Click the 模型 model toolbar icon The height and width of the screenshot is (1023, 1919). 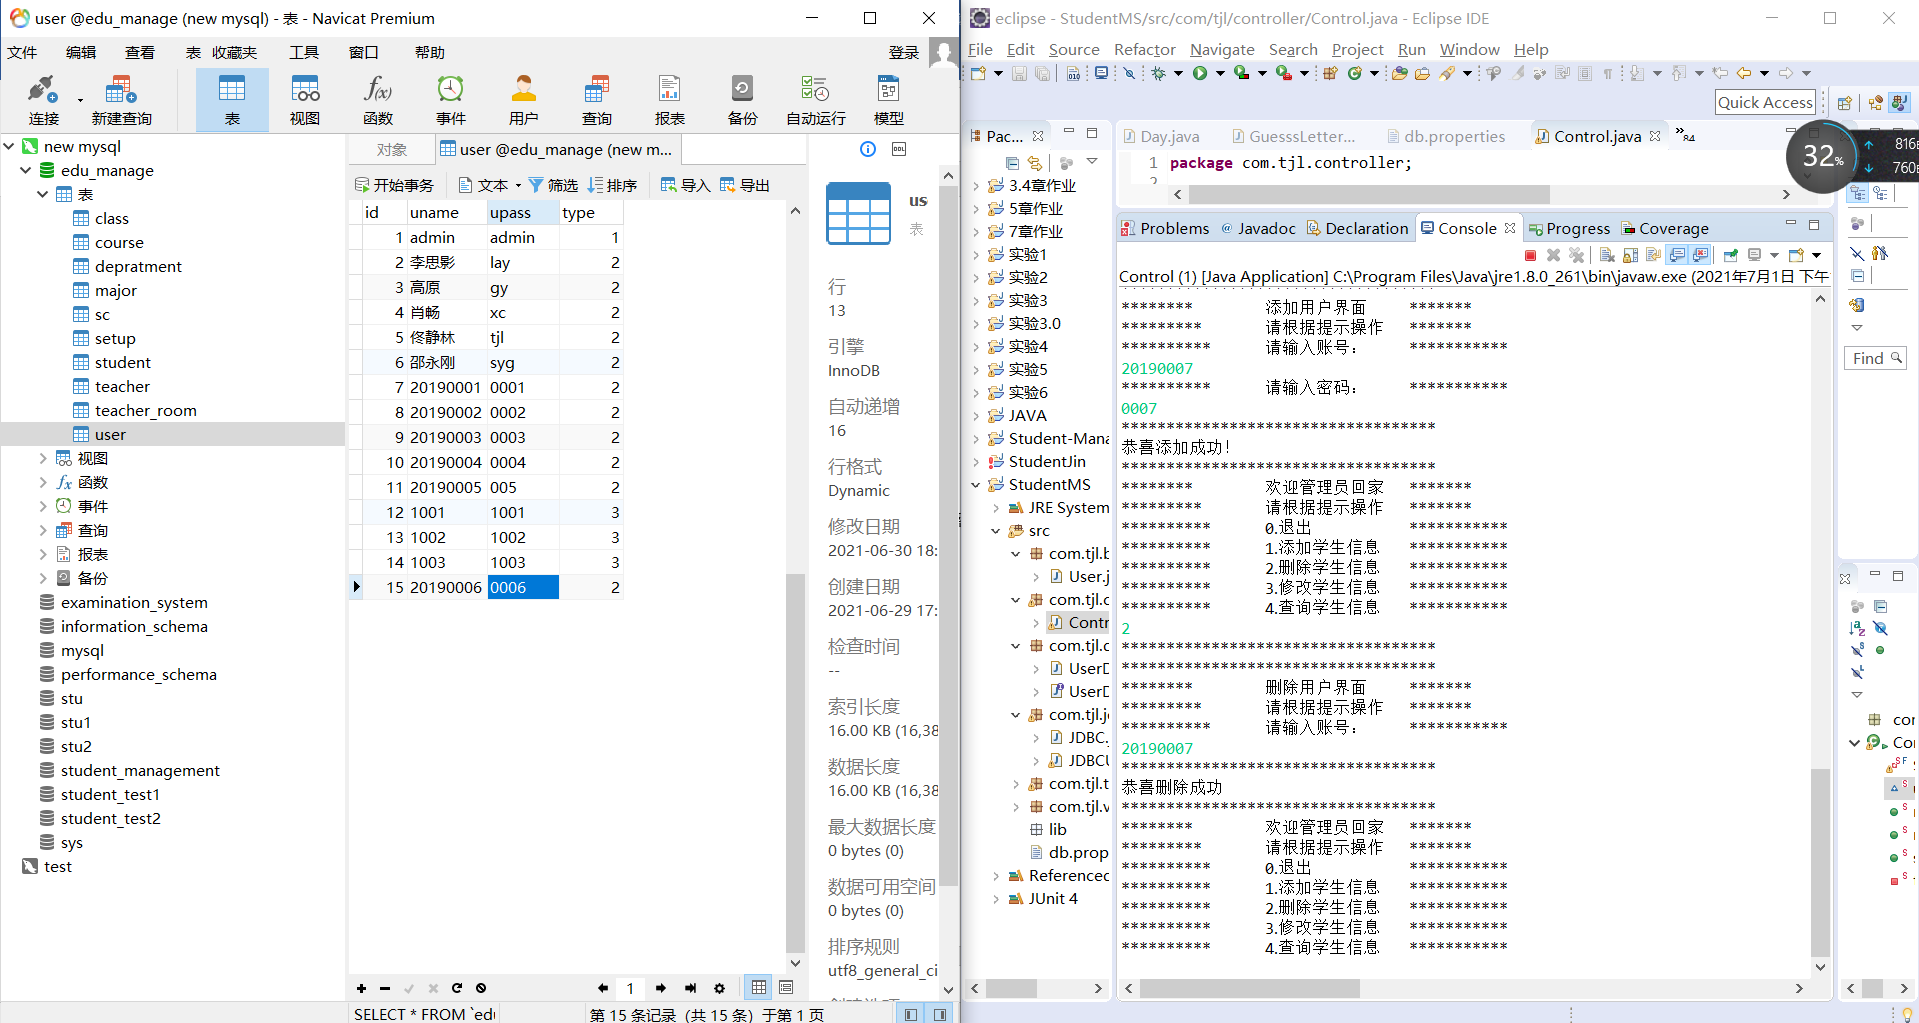coord(889,100)
